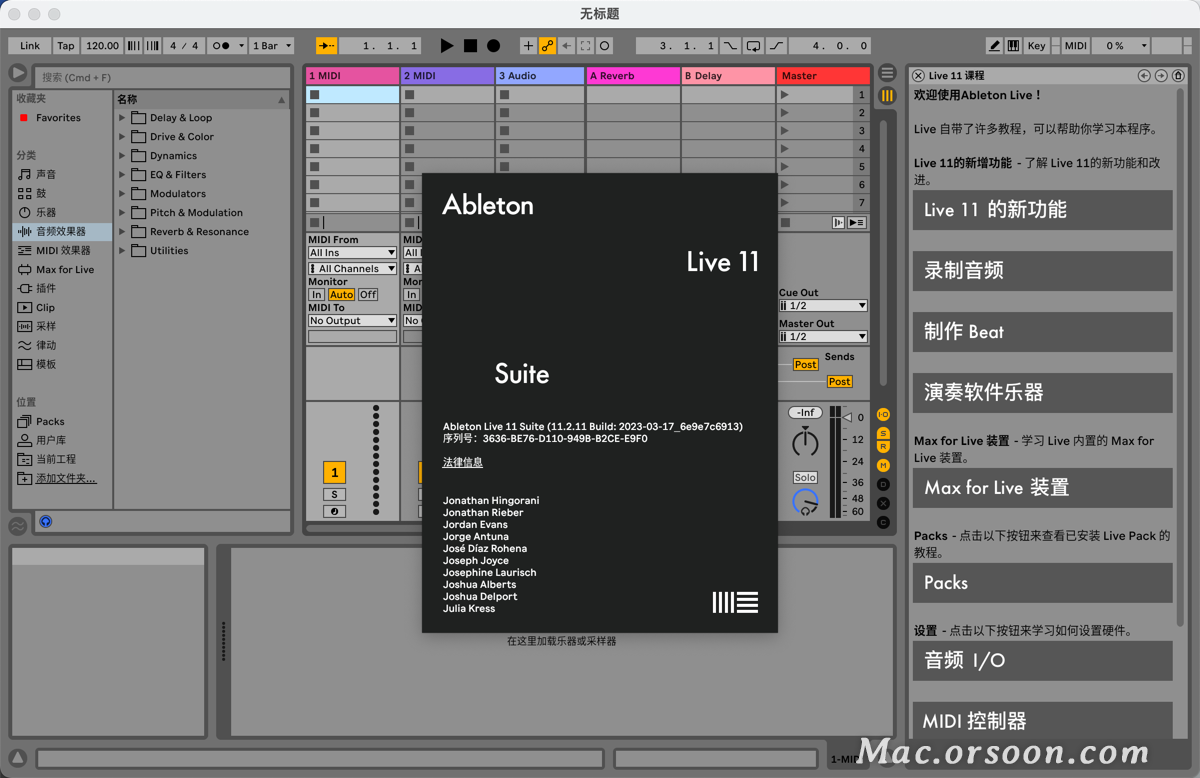Click the Link button

30,46
